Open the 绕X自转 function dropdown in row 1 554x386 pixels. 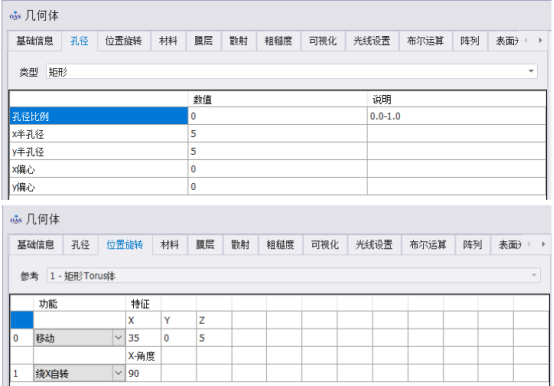pos(118,373)
